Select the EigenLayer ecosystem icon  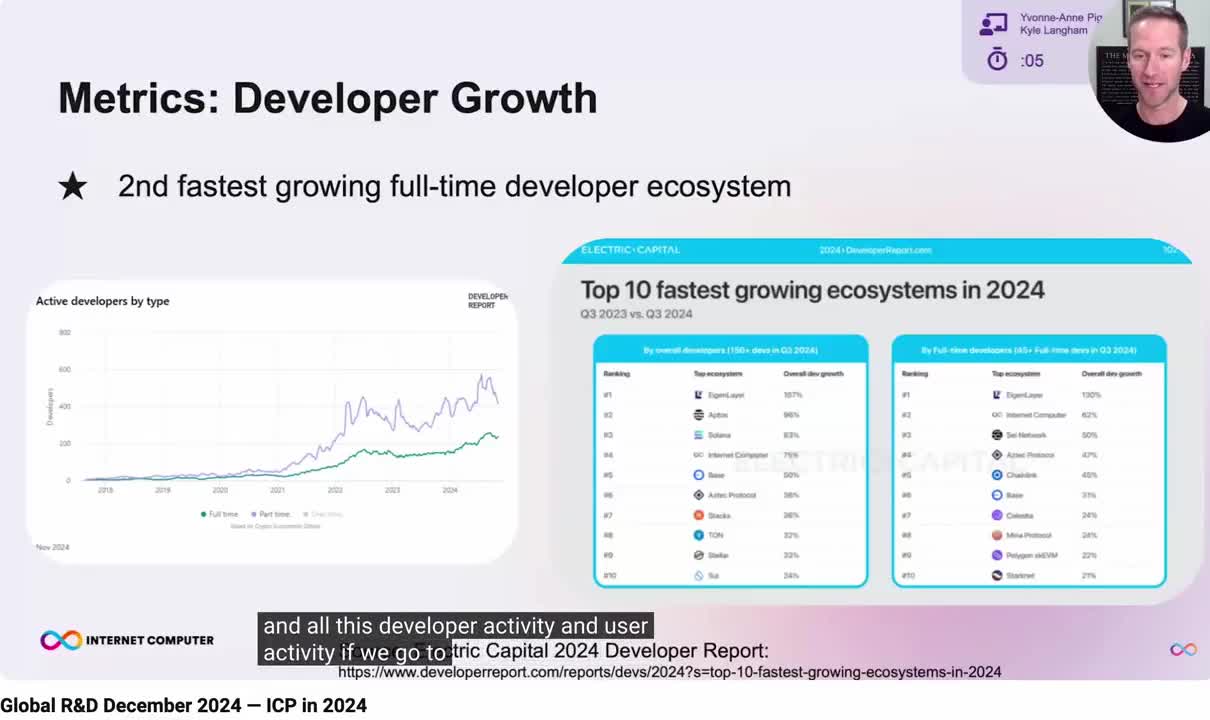tap(697, 395)
